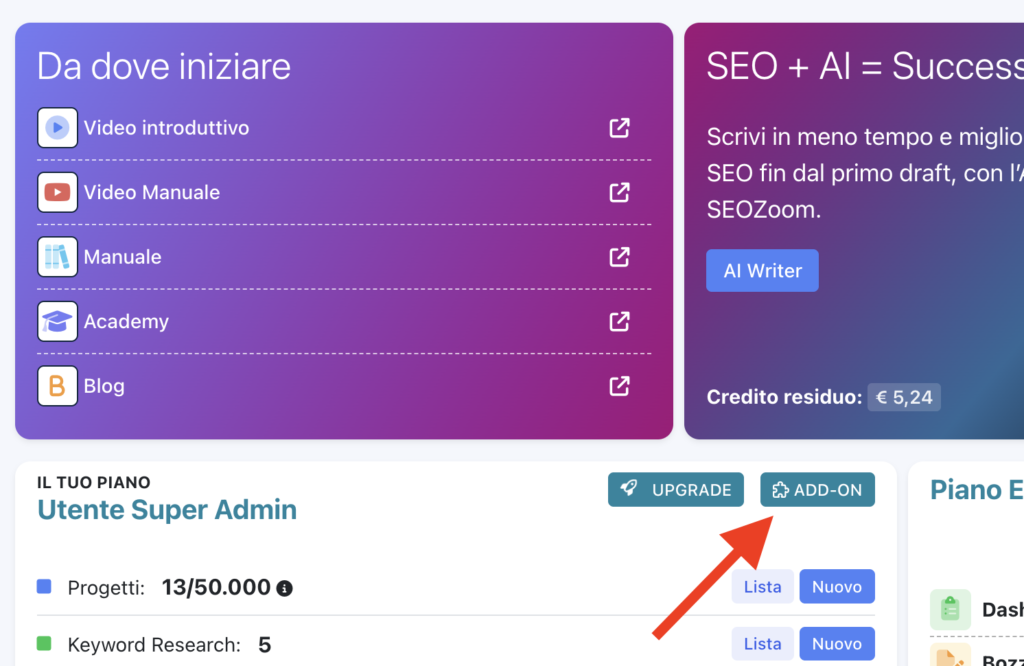The image size is (1024, 666).
Task: Open the Progetti Lista button
Action: click(x=762, y=587)
